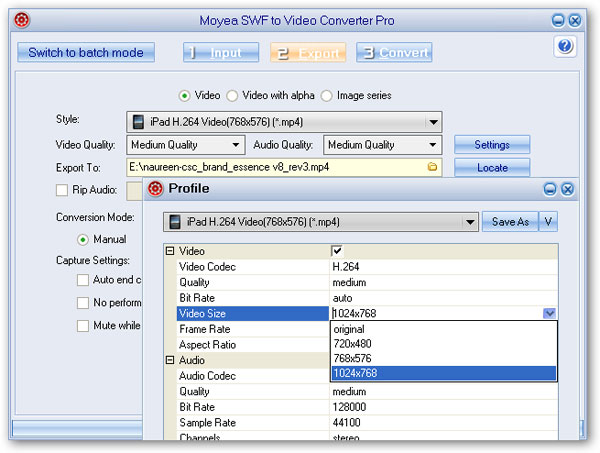Click the Moyea app logo in title bar
The image size is (600, 453).
pyautogui.click(x=22, y=20)
